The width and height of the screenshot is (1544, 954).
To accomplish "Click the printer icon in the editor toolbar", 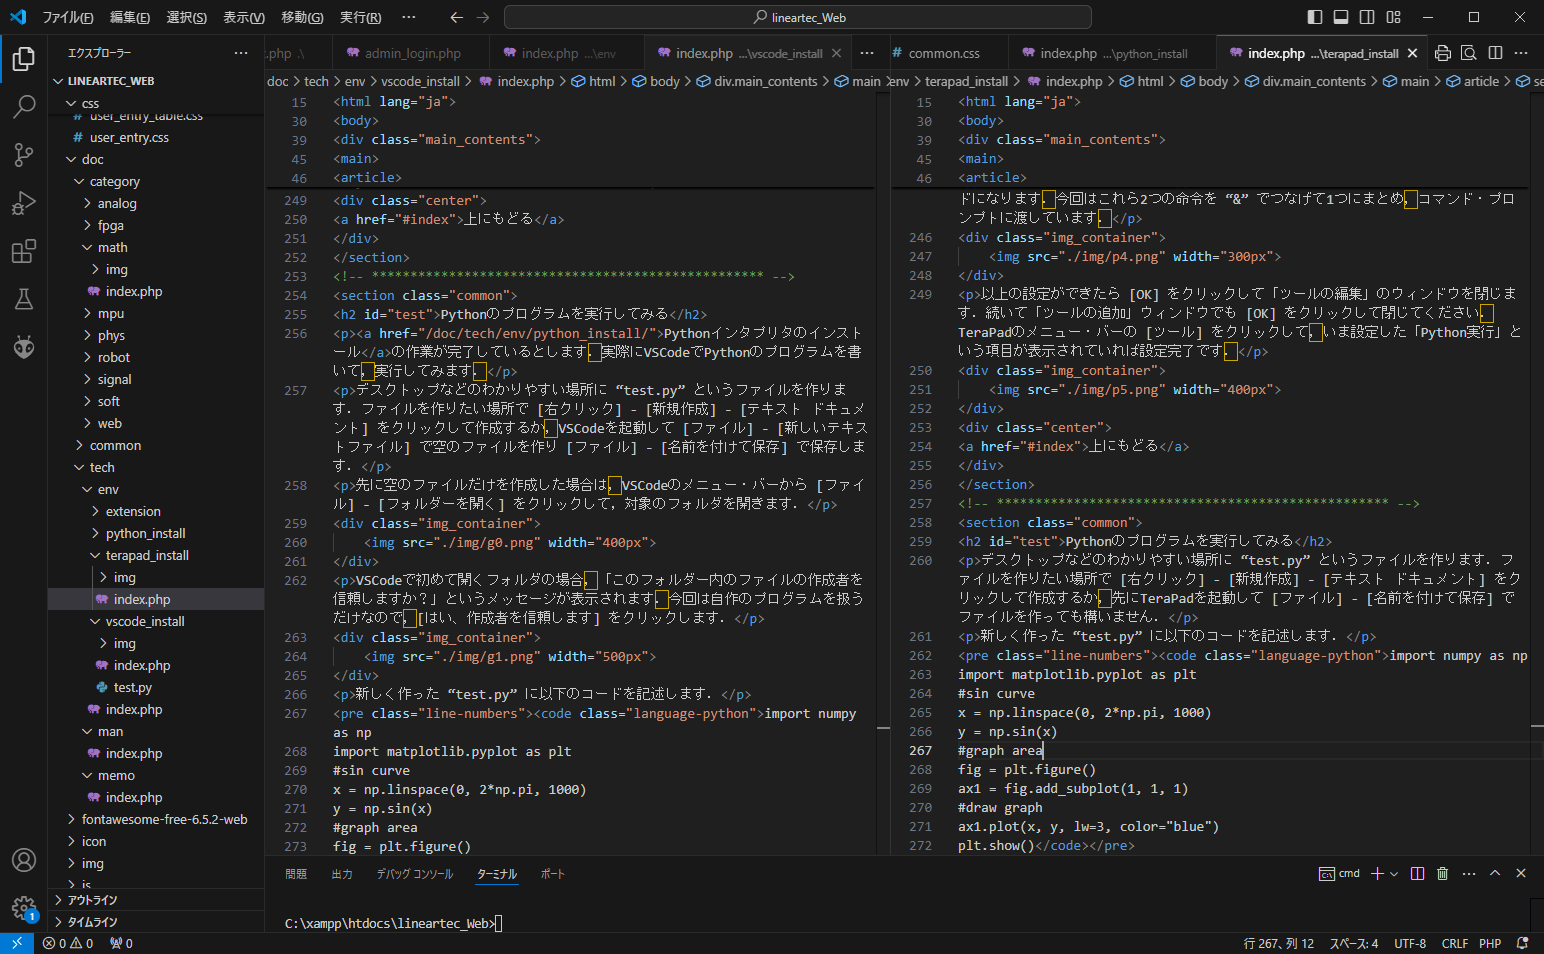I will point(1442,53).
